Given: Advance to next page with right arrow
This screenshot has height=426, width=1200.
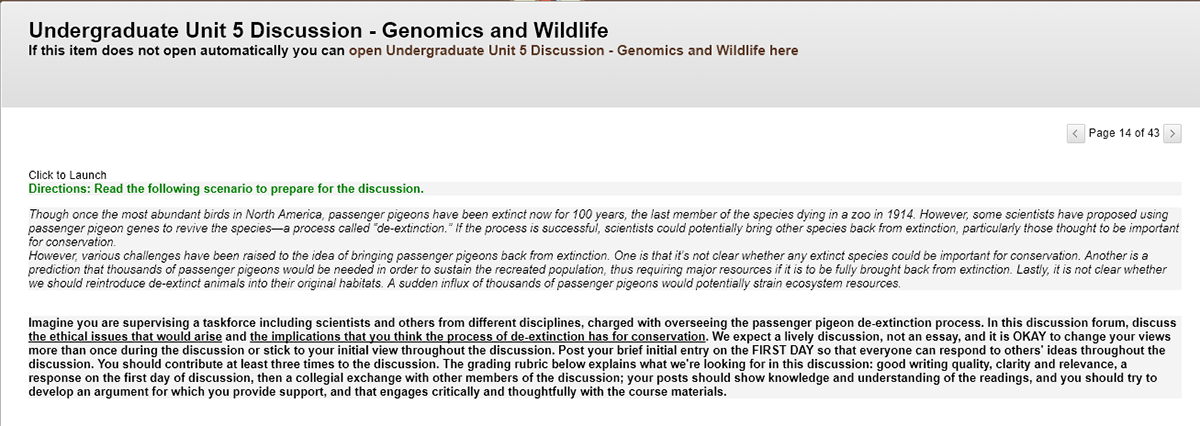Looking at the screenshot, I should (x=1173, y=133).
